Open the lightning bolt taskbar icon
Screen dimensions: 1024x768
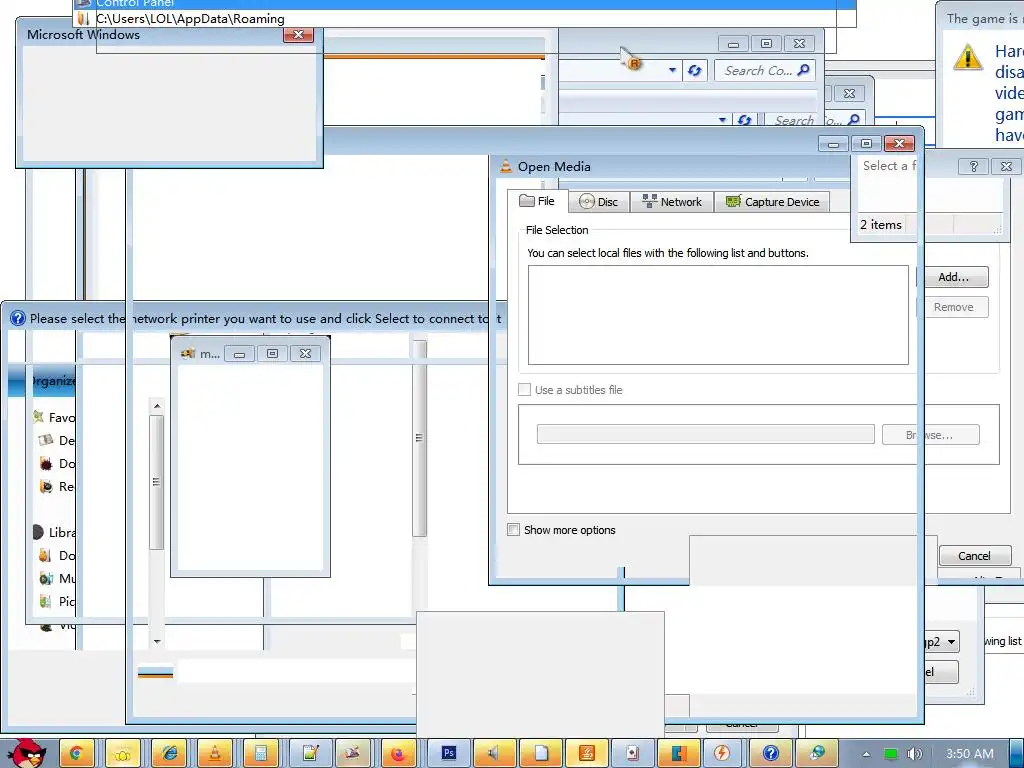722,754
